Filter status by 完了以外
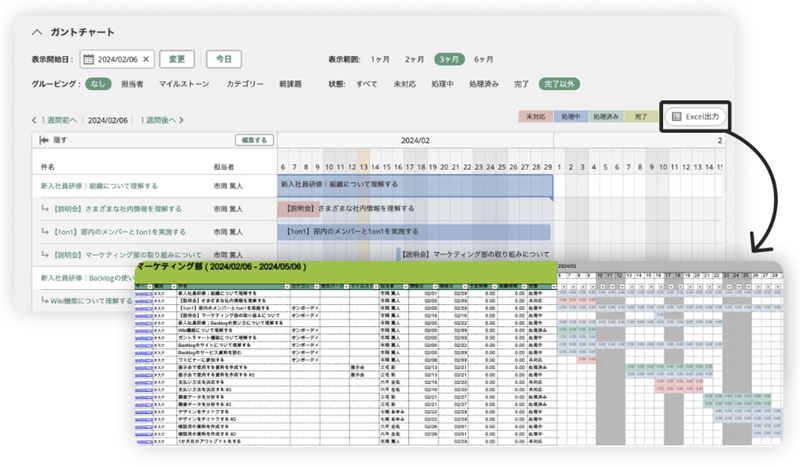800x467 pixels. pyautogui.click(x=561, y=85)
